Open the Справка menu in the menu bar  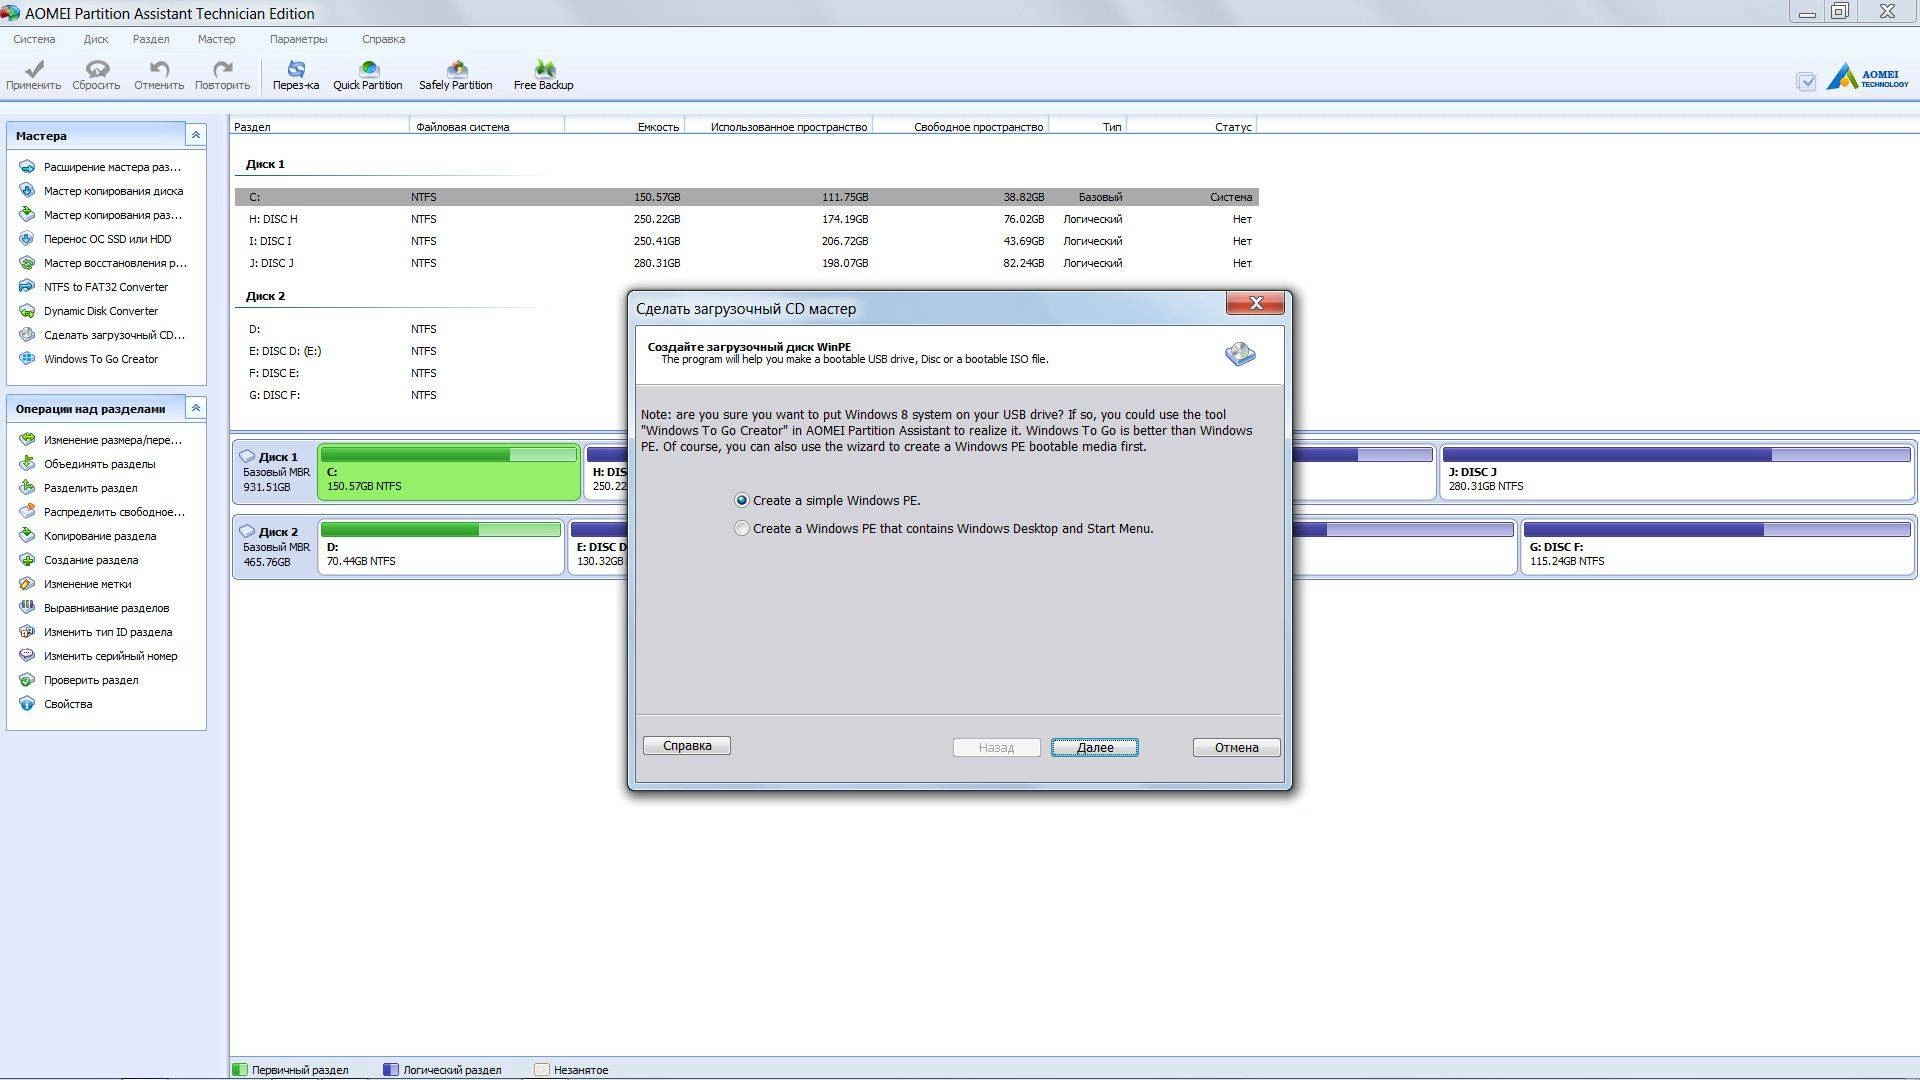point(383,39)
